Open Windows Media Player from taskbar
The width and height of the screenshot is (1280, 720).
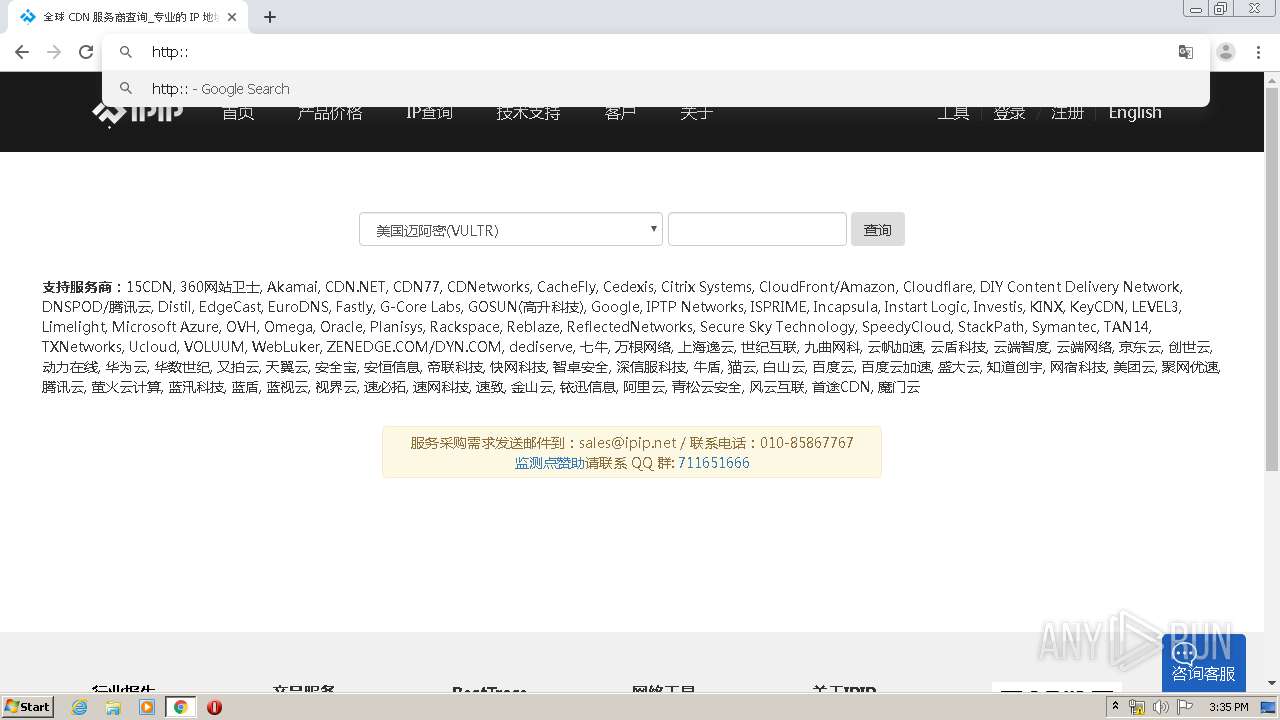tap(147, 706)
